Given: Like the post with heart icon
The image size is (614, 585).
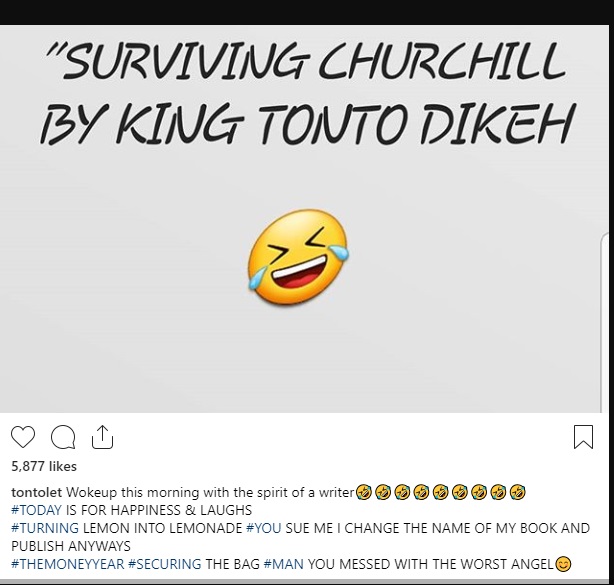Looking at the screenshot, I should 23,437.
